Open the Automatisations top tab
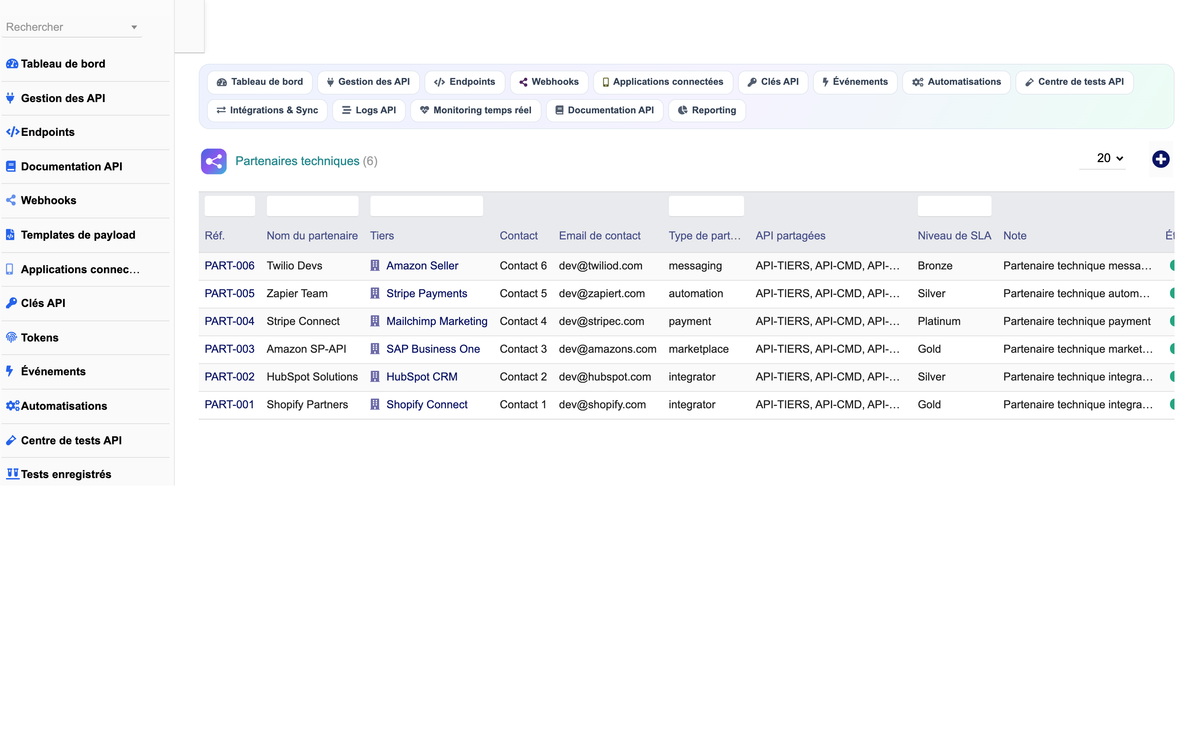This screenshot has width=1200, height=743. coord(956,82)
